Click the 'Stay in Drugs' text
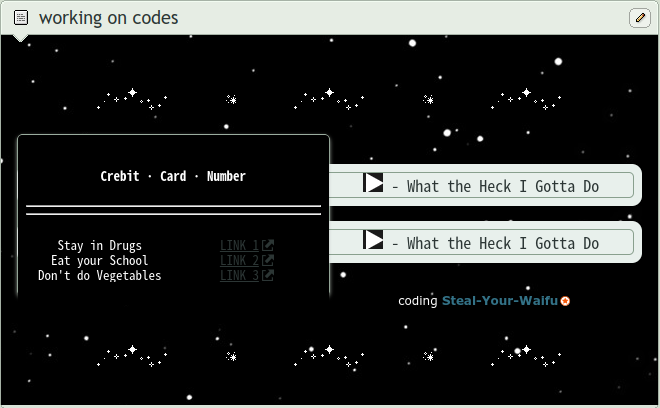The image size is (660, 408). pos(100,245)
